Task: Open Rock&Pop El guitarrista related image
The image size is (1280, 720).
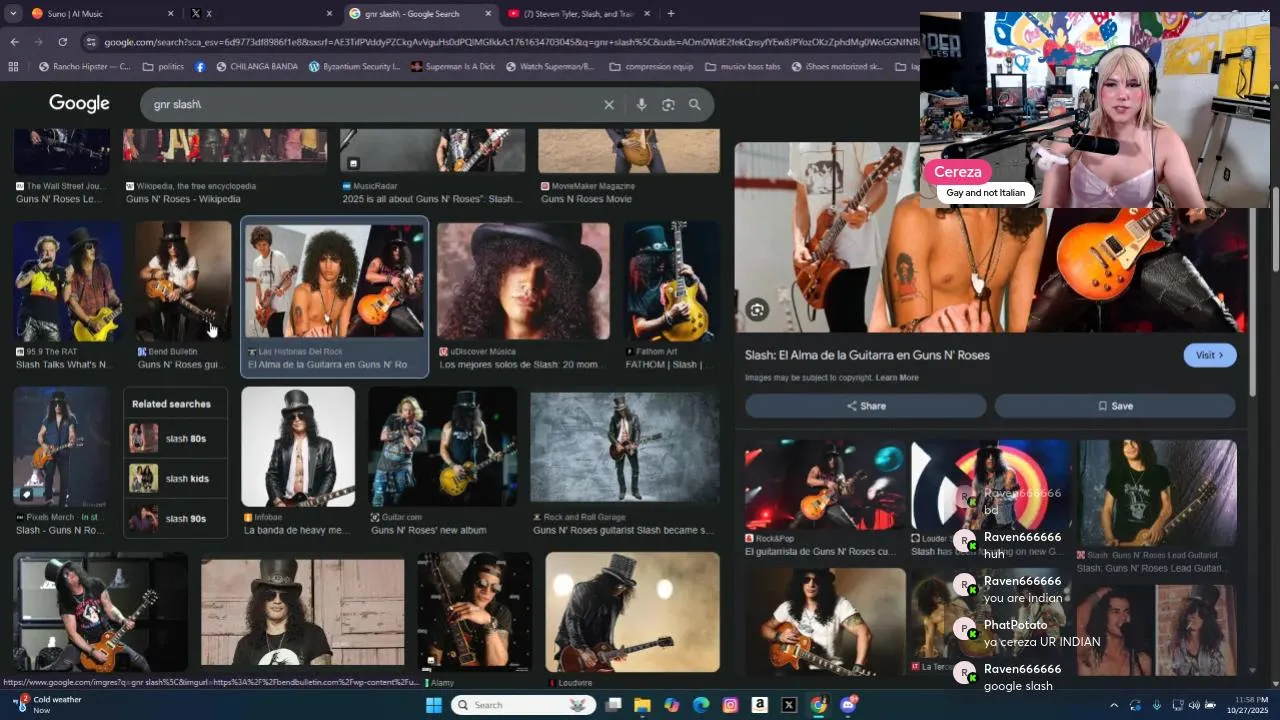Action: pyautogui.click(x=825, y=485)
